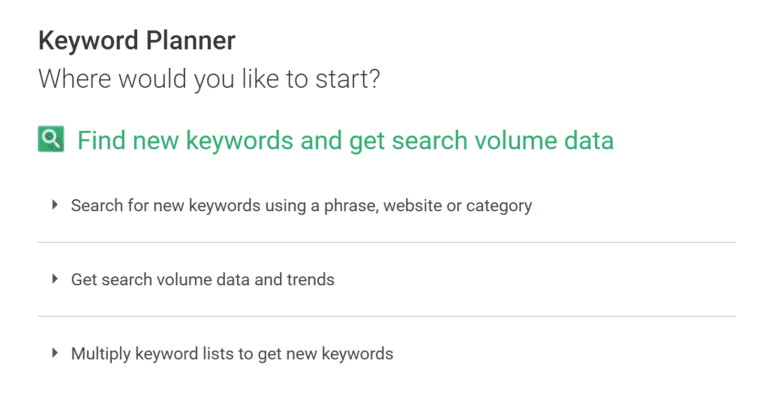Click the word 'trends' in the second option
The image size is (768, 412).
311,280
